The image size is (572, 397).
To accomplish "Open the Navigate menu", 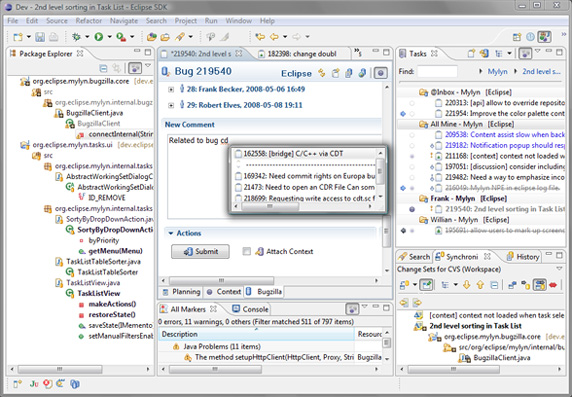I will click(124, 21).
